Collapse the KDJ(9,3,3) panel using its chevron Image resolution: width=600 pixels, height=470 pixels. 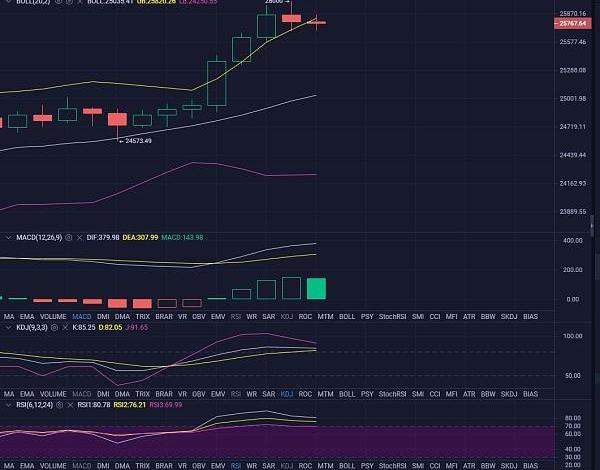pos(8,327)
